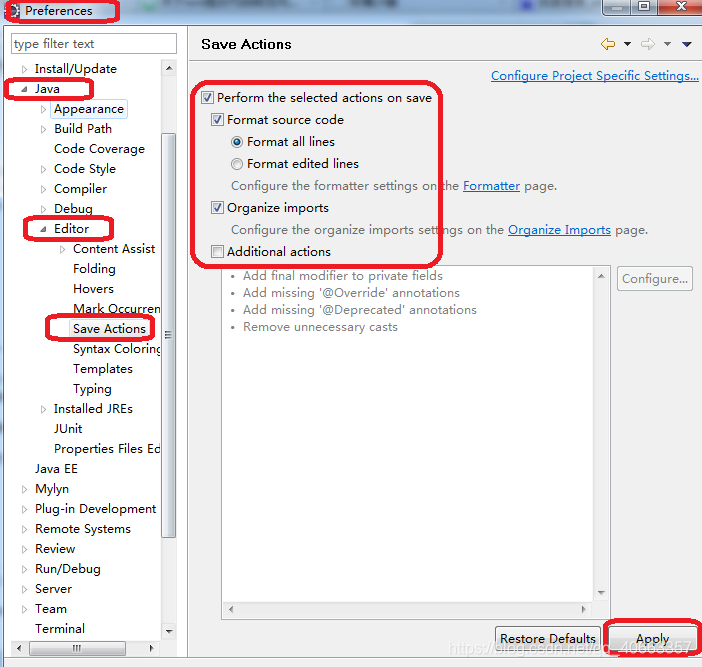Open the Organize Imports page link

559,230
